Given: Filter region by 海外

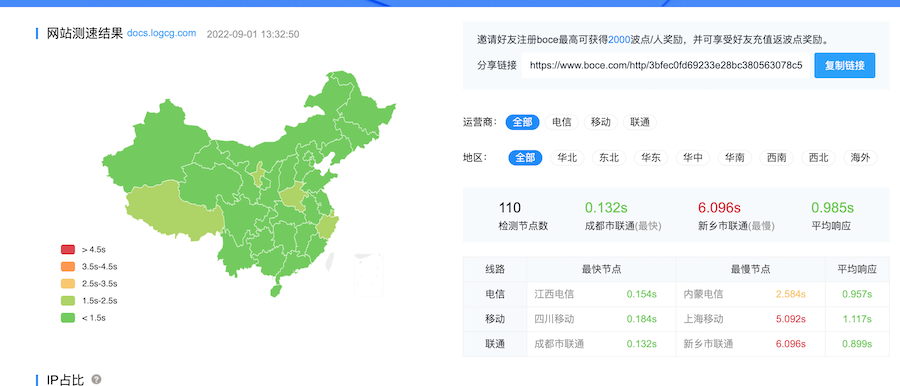Looking at the screenshot, I should point(860,158).
